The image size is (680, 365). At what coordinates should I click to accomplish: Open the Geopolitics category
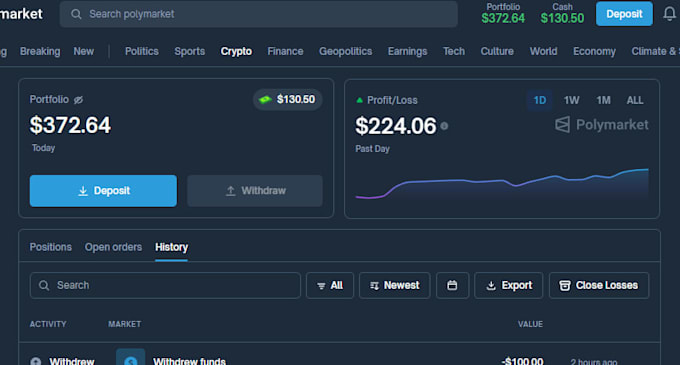346,51
